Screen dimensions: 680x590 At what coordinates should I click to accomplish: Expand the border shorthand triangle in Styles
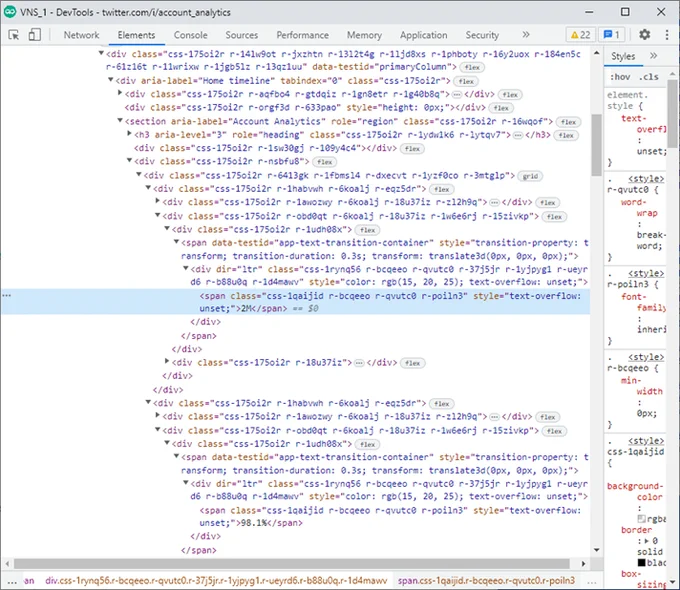pos(646,541)
